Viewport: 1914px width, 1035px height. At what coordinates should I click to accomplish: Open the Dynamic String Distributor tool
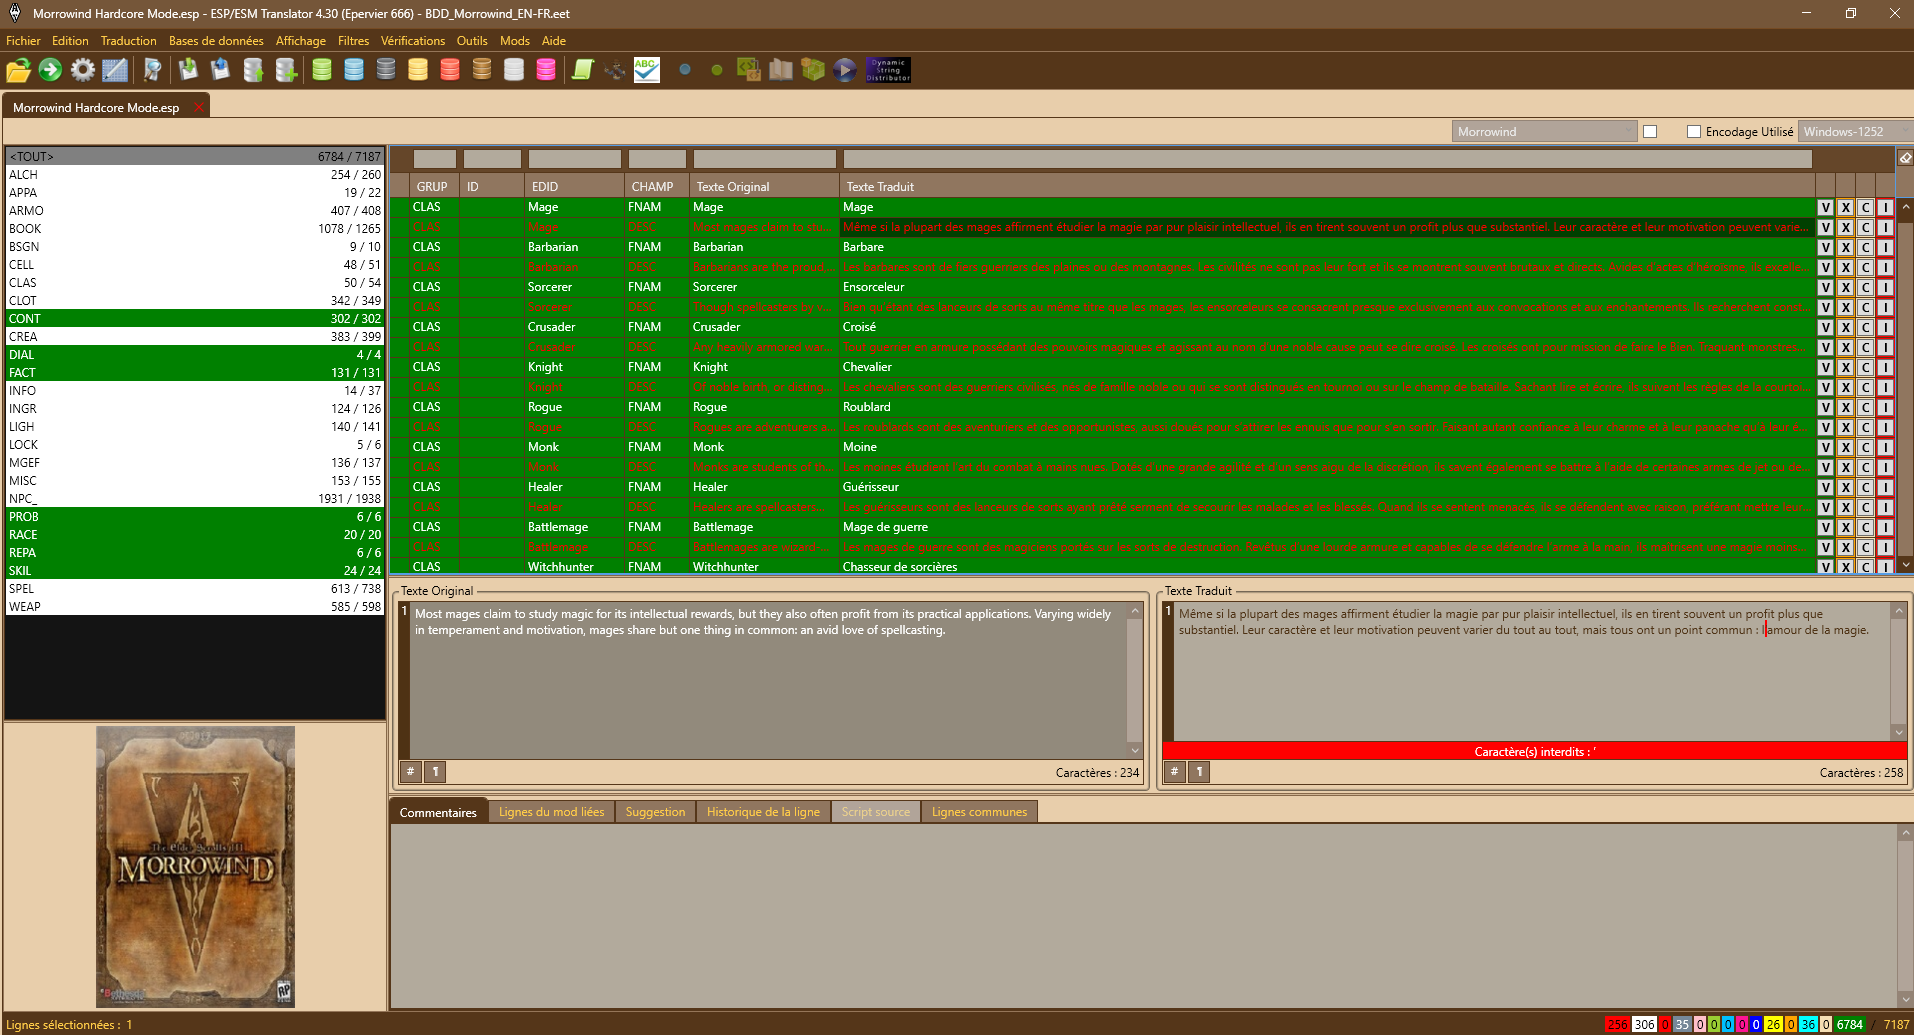pos(888,70)
